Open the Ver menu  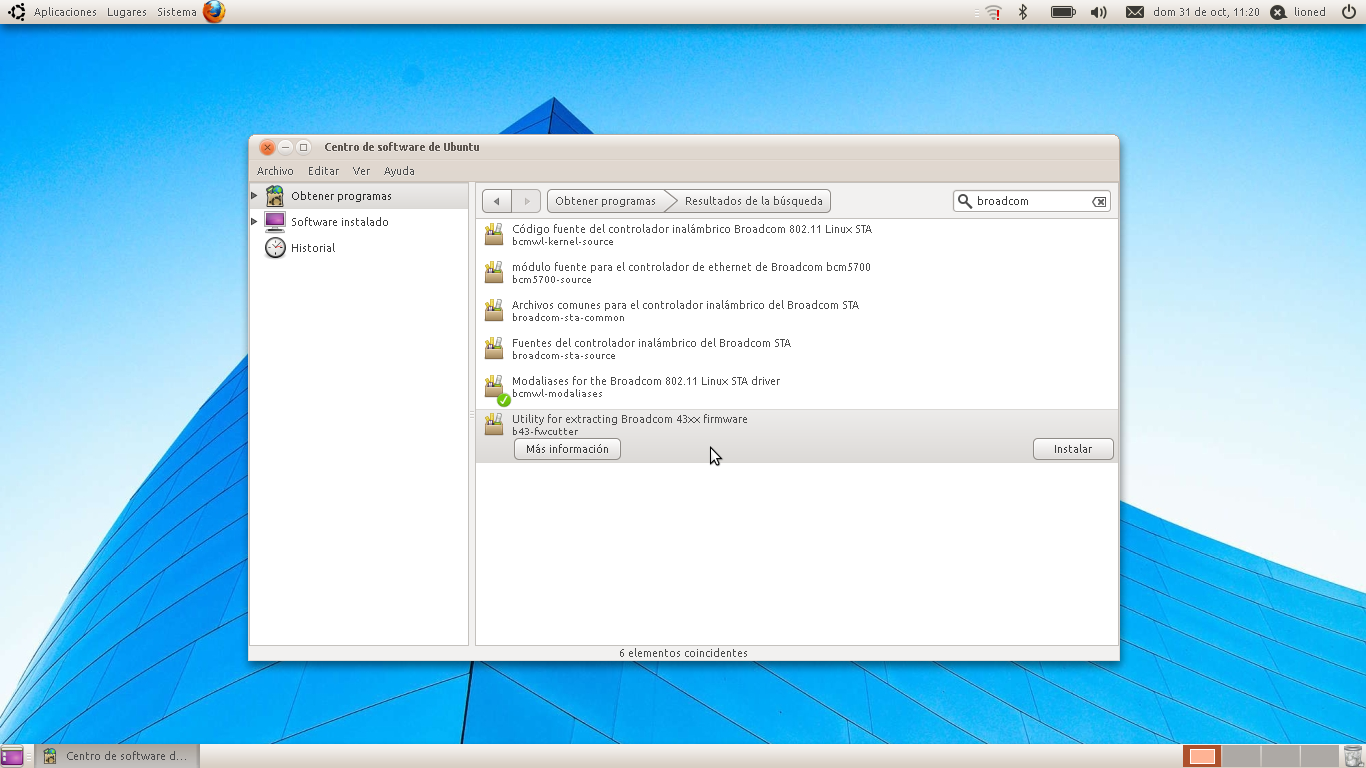point(361,171)
